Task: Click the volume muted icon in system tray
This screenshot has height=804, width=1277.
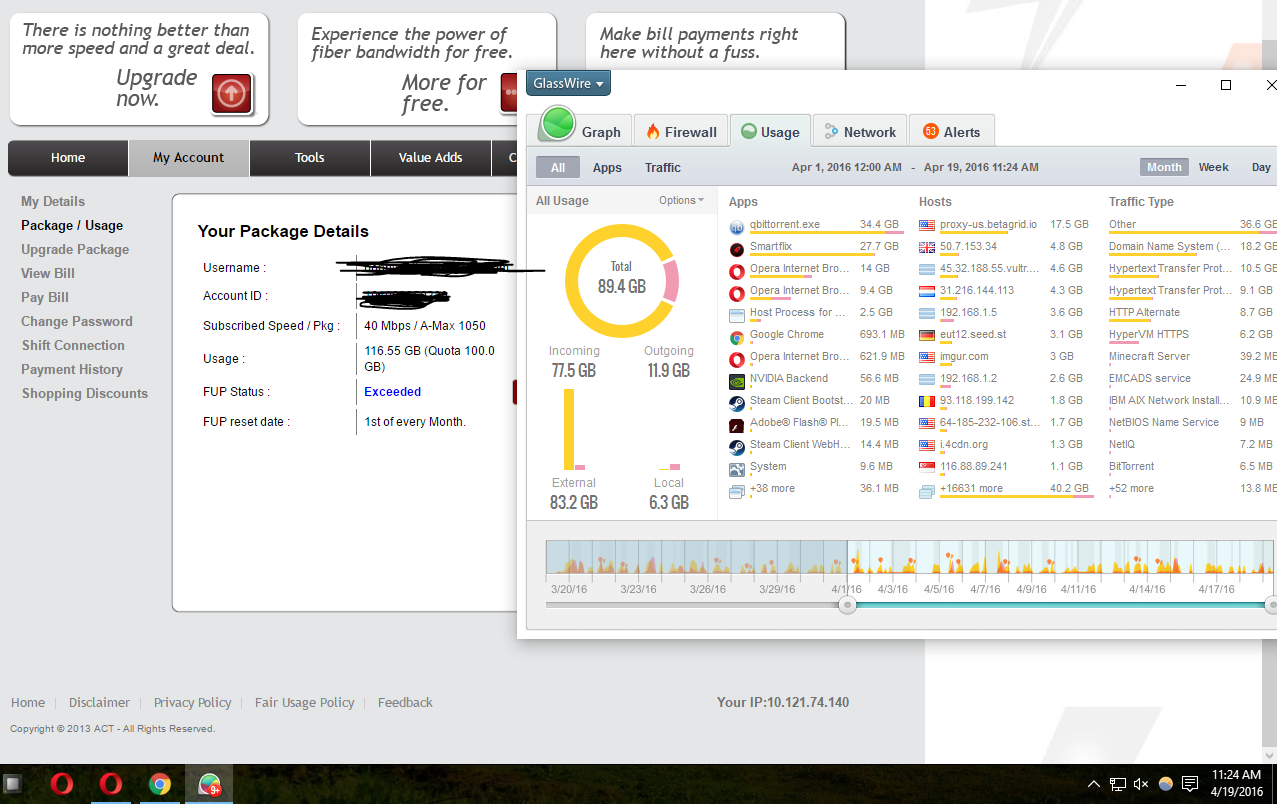Action: 1141,784
